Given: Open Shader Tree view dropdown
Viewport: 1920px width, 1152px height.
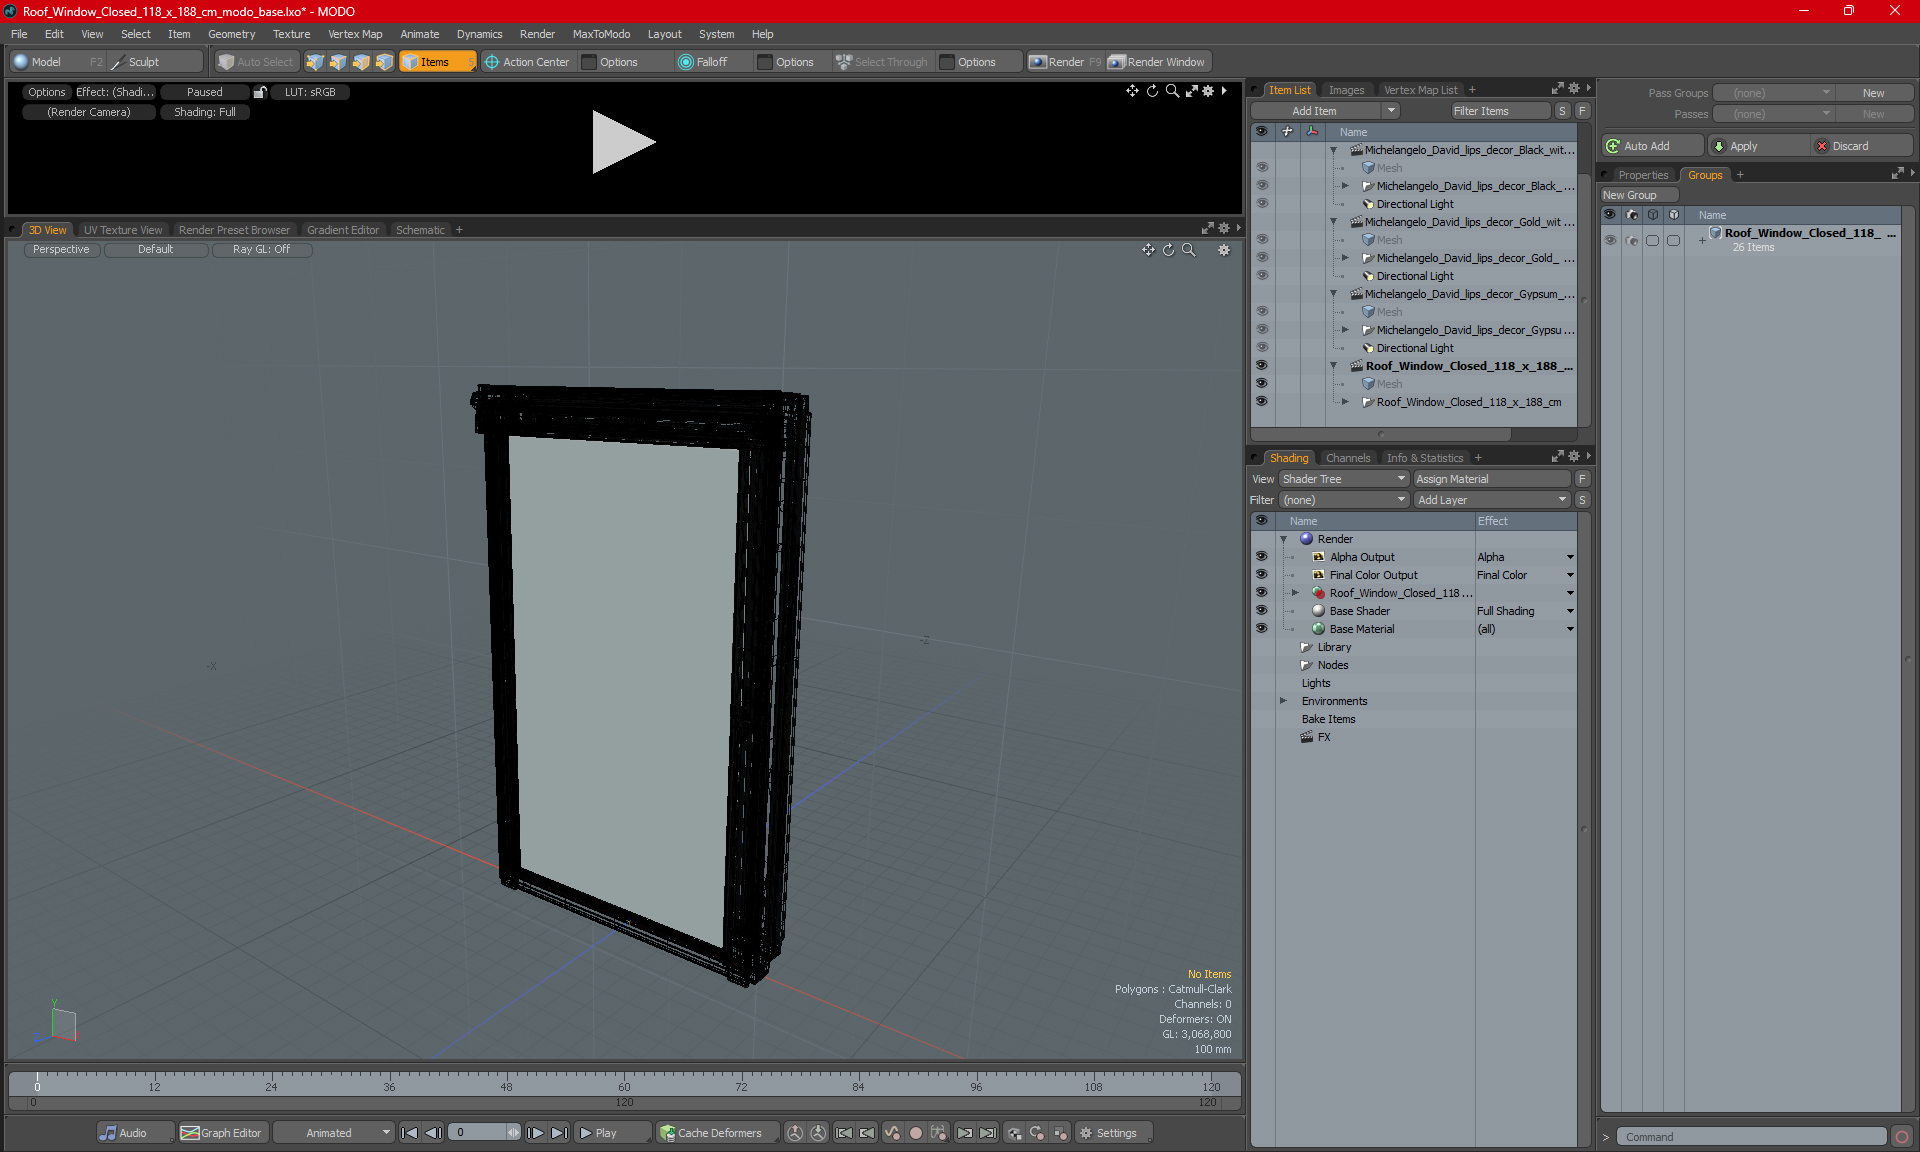Looking at the screenshot, I should coord(1343,479).
